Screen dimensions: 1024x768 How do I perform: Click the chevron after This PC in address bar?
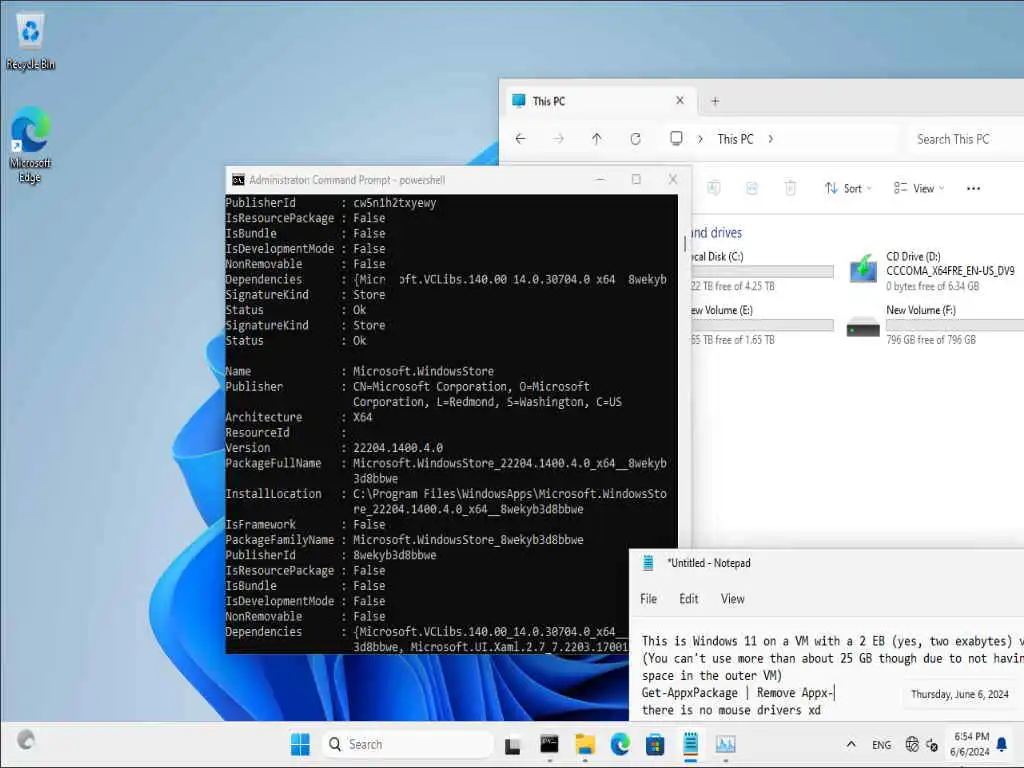click(x=771, y=138)
